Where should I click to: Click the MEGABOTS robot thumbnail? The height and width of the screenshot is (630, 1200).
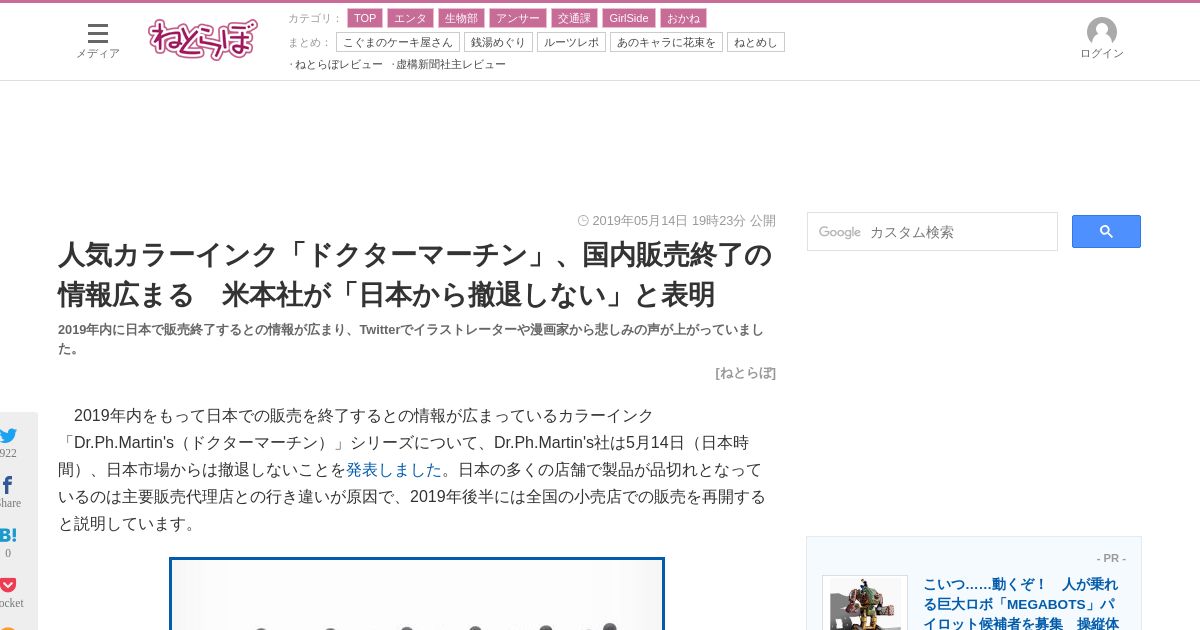[865, 603]
